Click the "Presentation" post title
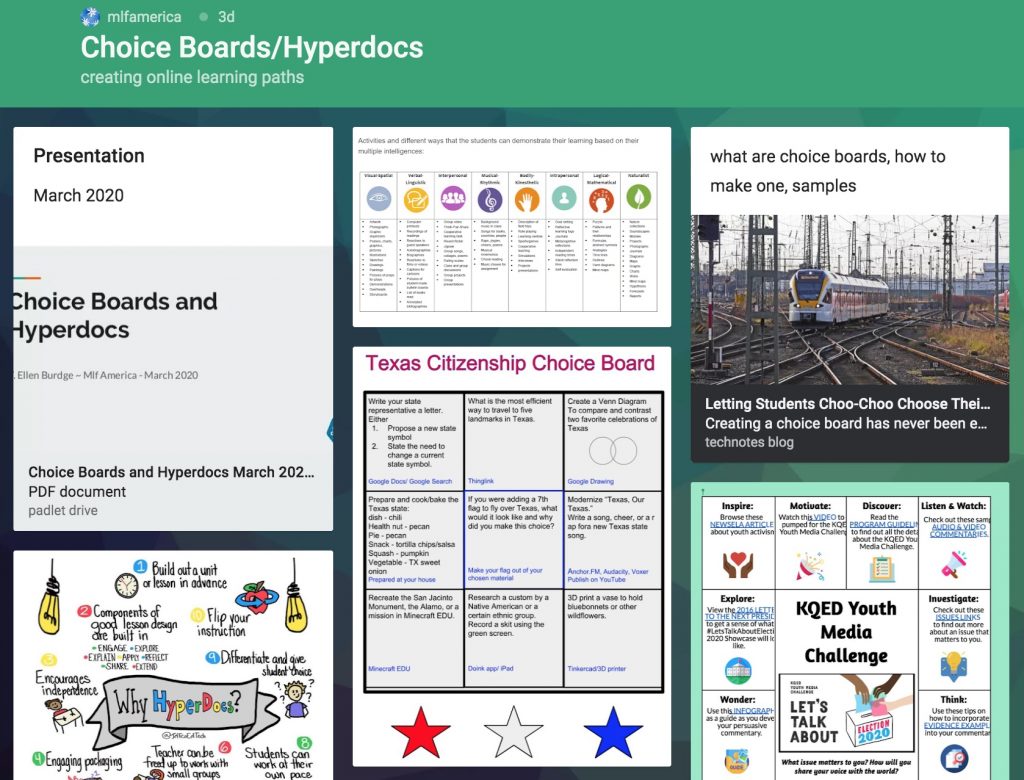Viewport: 1024px width, 780px height. point(89,155)
